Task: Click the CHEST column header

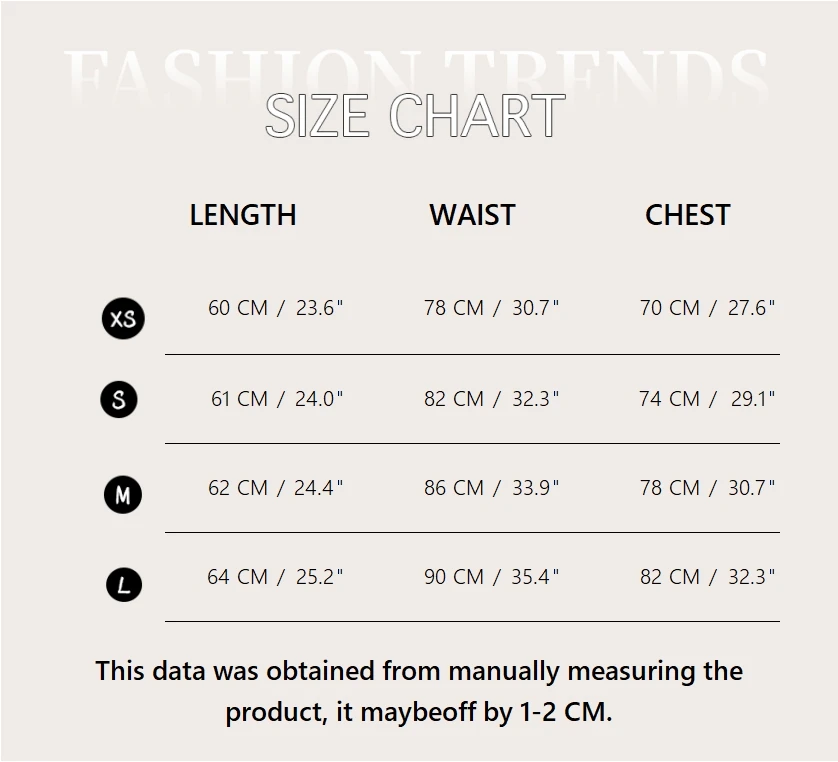Action: pos(687,215)
